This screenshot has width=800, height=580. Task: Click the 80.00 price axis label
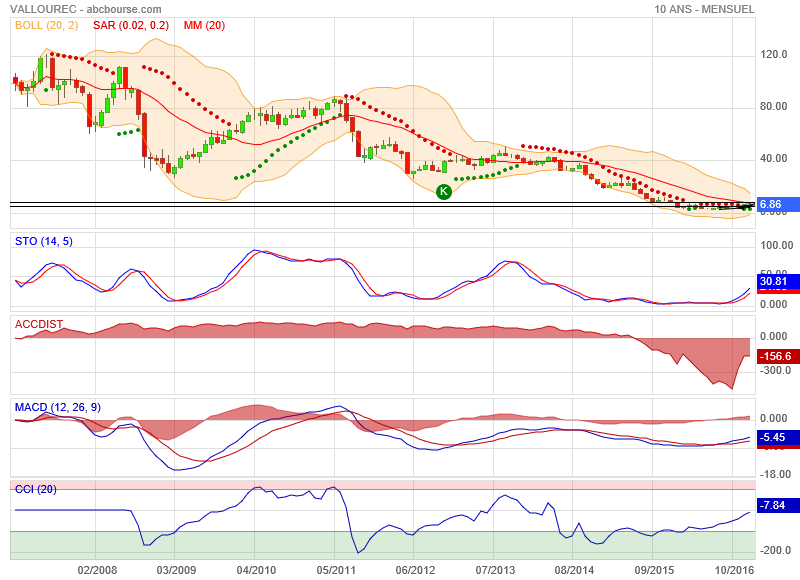(773, 106)
